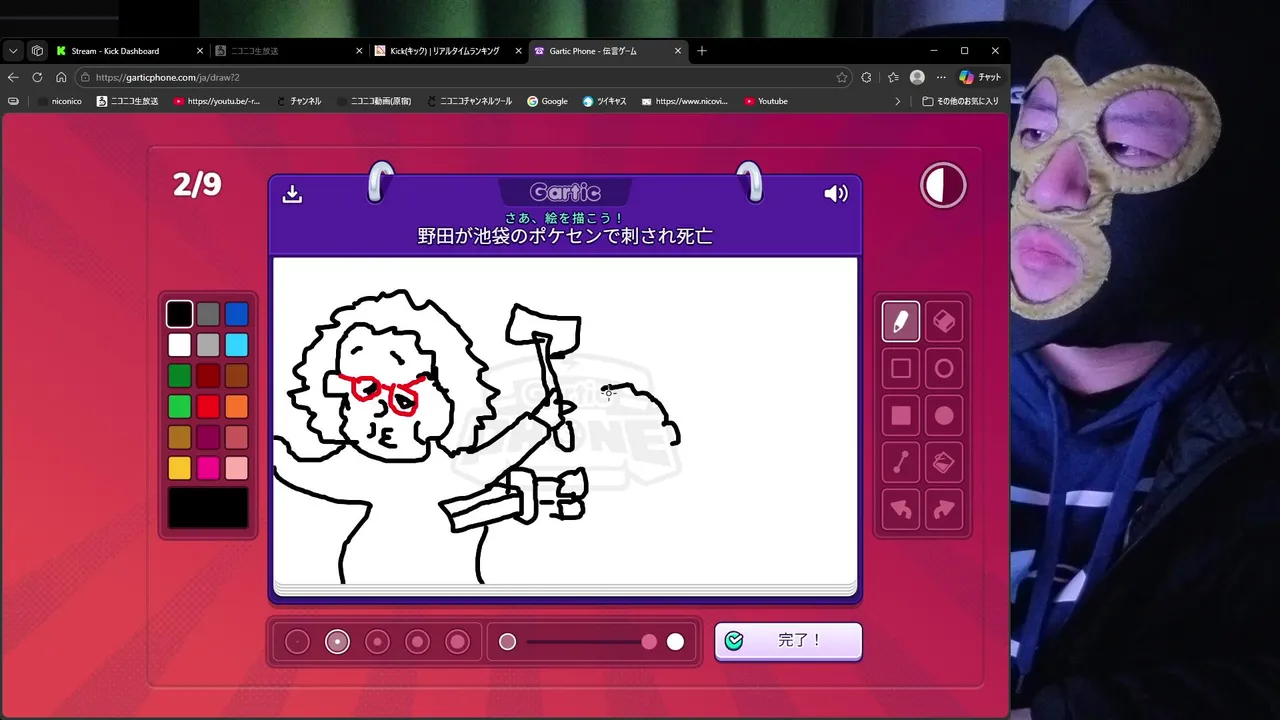Pick the dark green color swatch
1280x720 pixels.
click(179, 376)
